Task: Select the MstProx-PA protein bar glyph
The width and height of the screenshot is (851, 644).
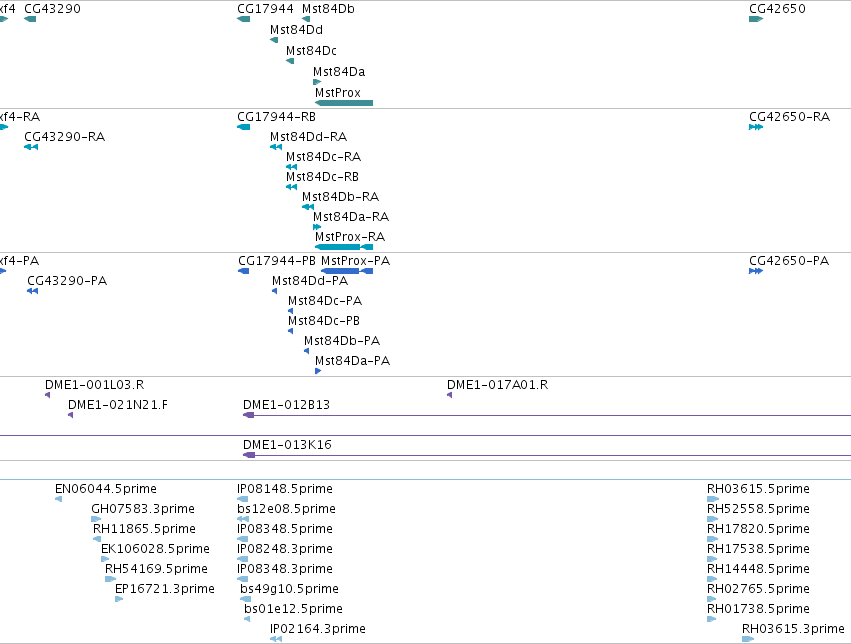Action: coord(347,271)
